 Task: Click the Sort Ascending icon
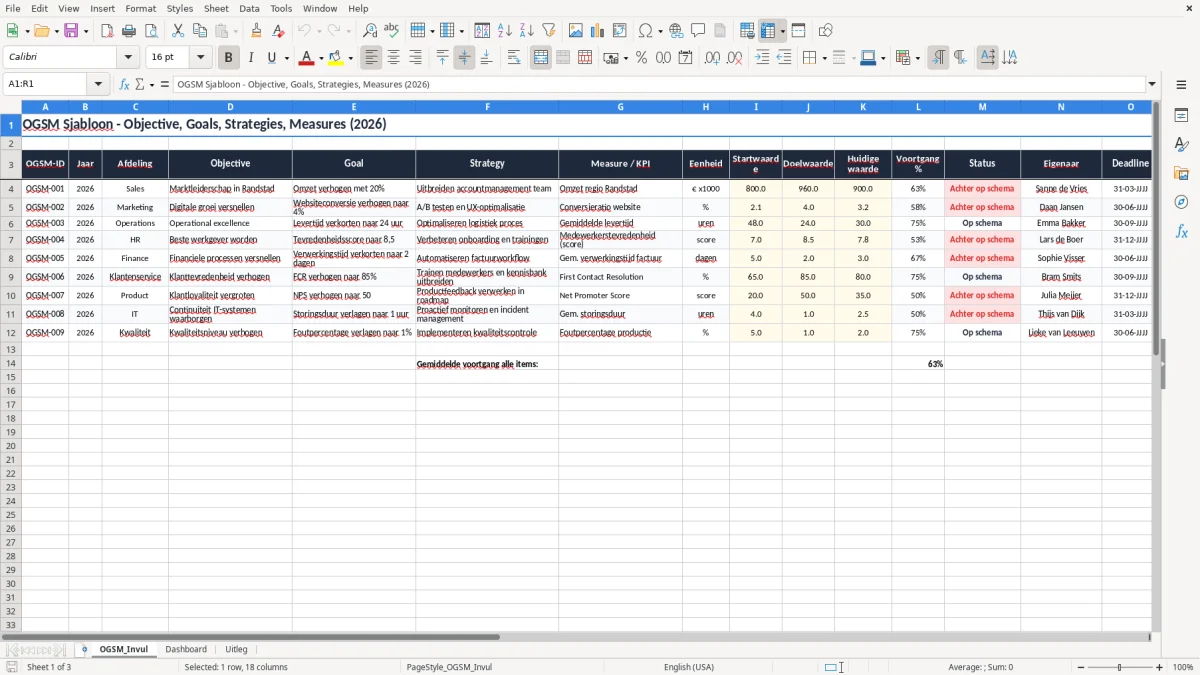[504, 31]
